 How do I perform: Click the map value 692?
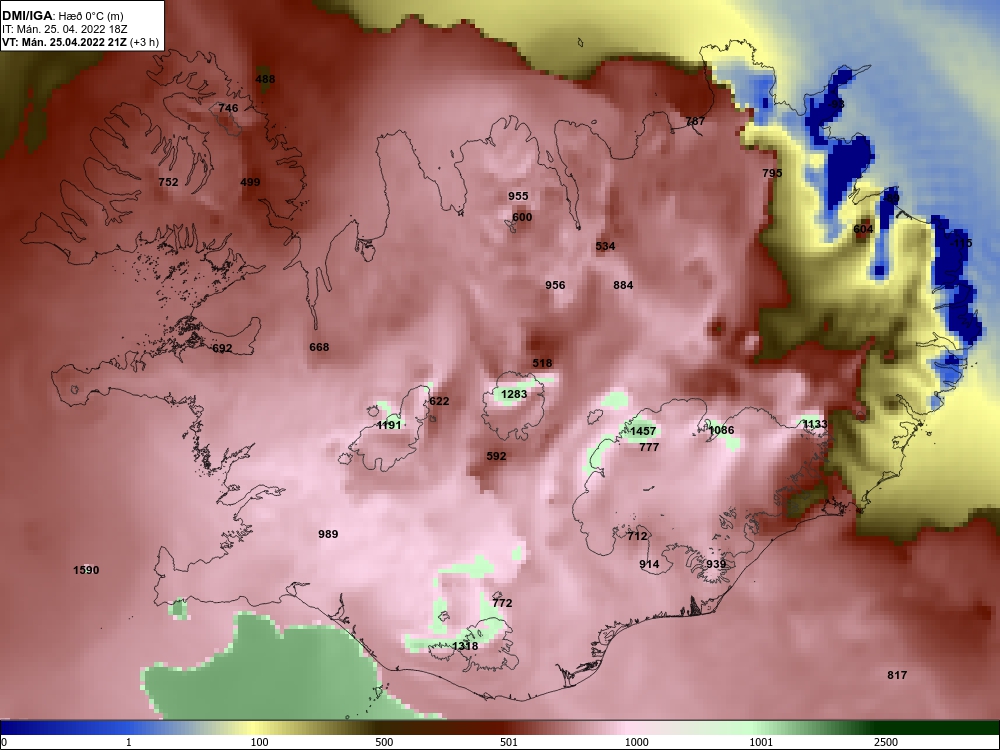(222, 348)
